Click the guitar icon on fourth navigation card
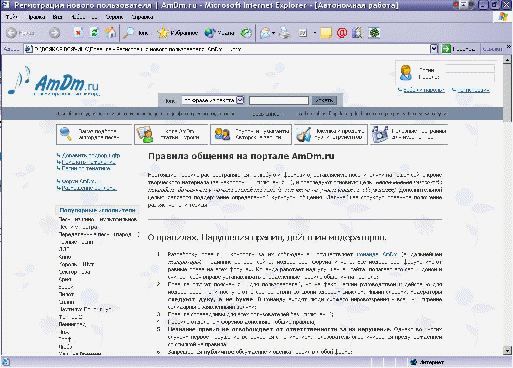Viewport: 513px width, 368px height. click(304, 134)
